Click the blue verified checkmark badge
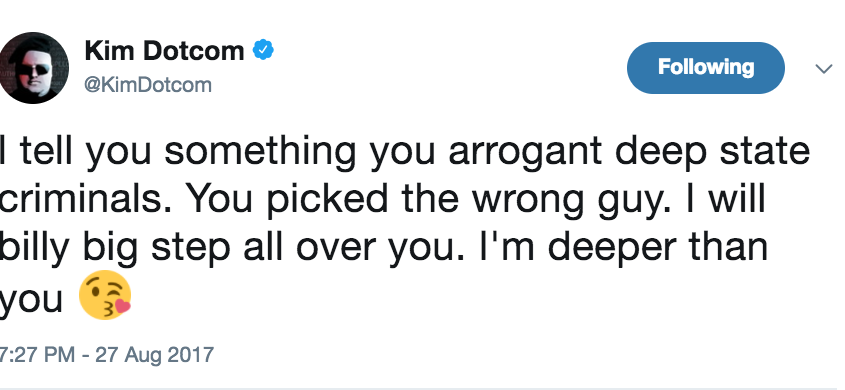845x390 pixels. [263, 50]
